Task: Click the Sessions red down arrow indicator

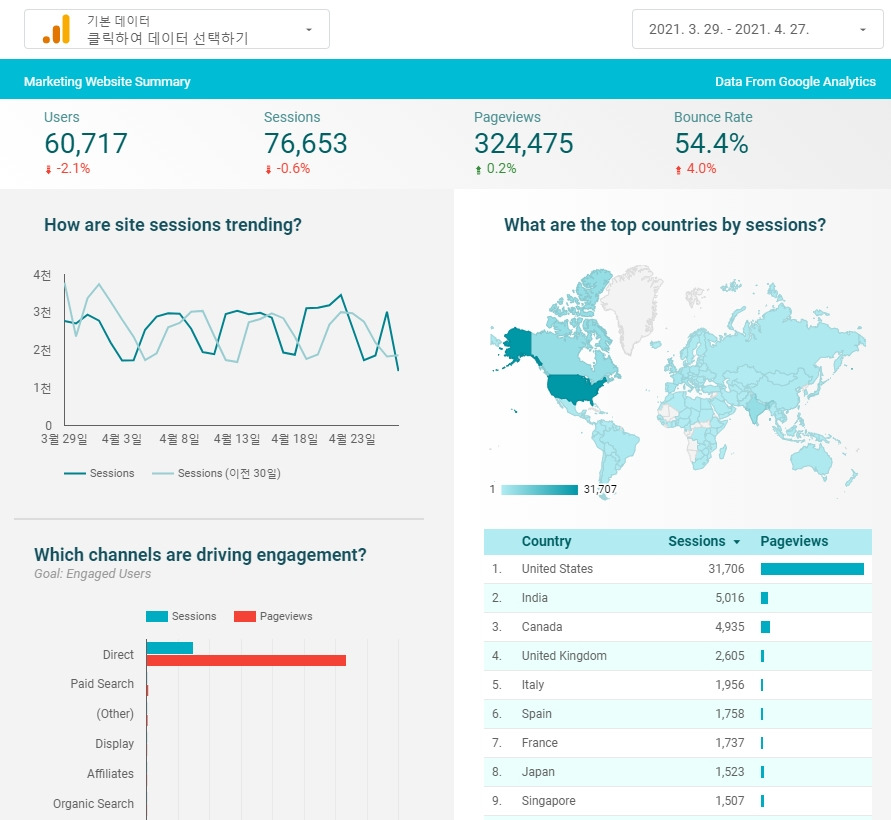Action: 268,169
